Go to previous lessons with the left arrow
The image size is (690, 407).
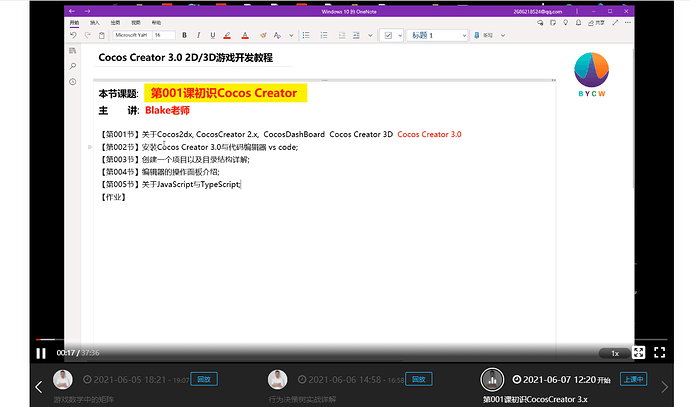[x=39, y=387]
